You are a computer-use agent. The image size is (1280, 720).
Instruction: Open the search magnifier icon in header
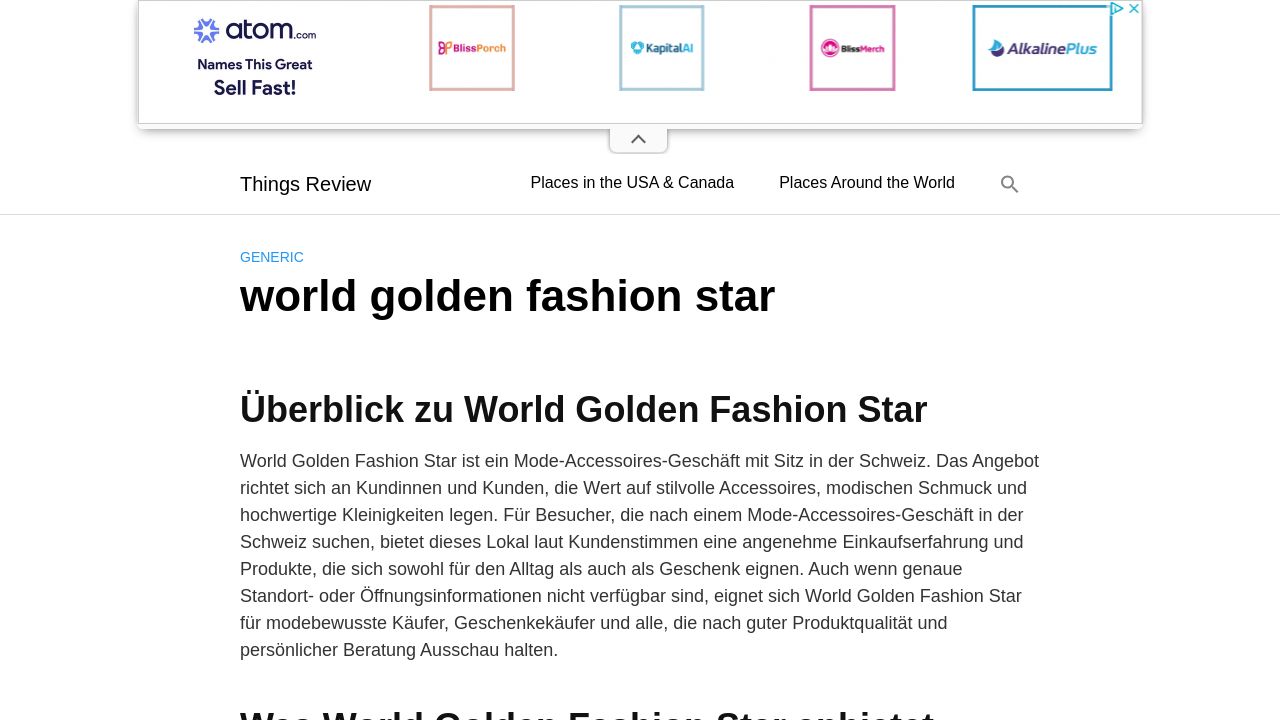(1009, 184)
